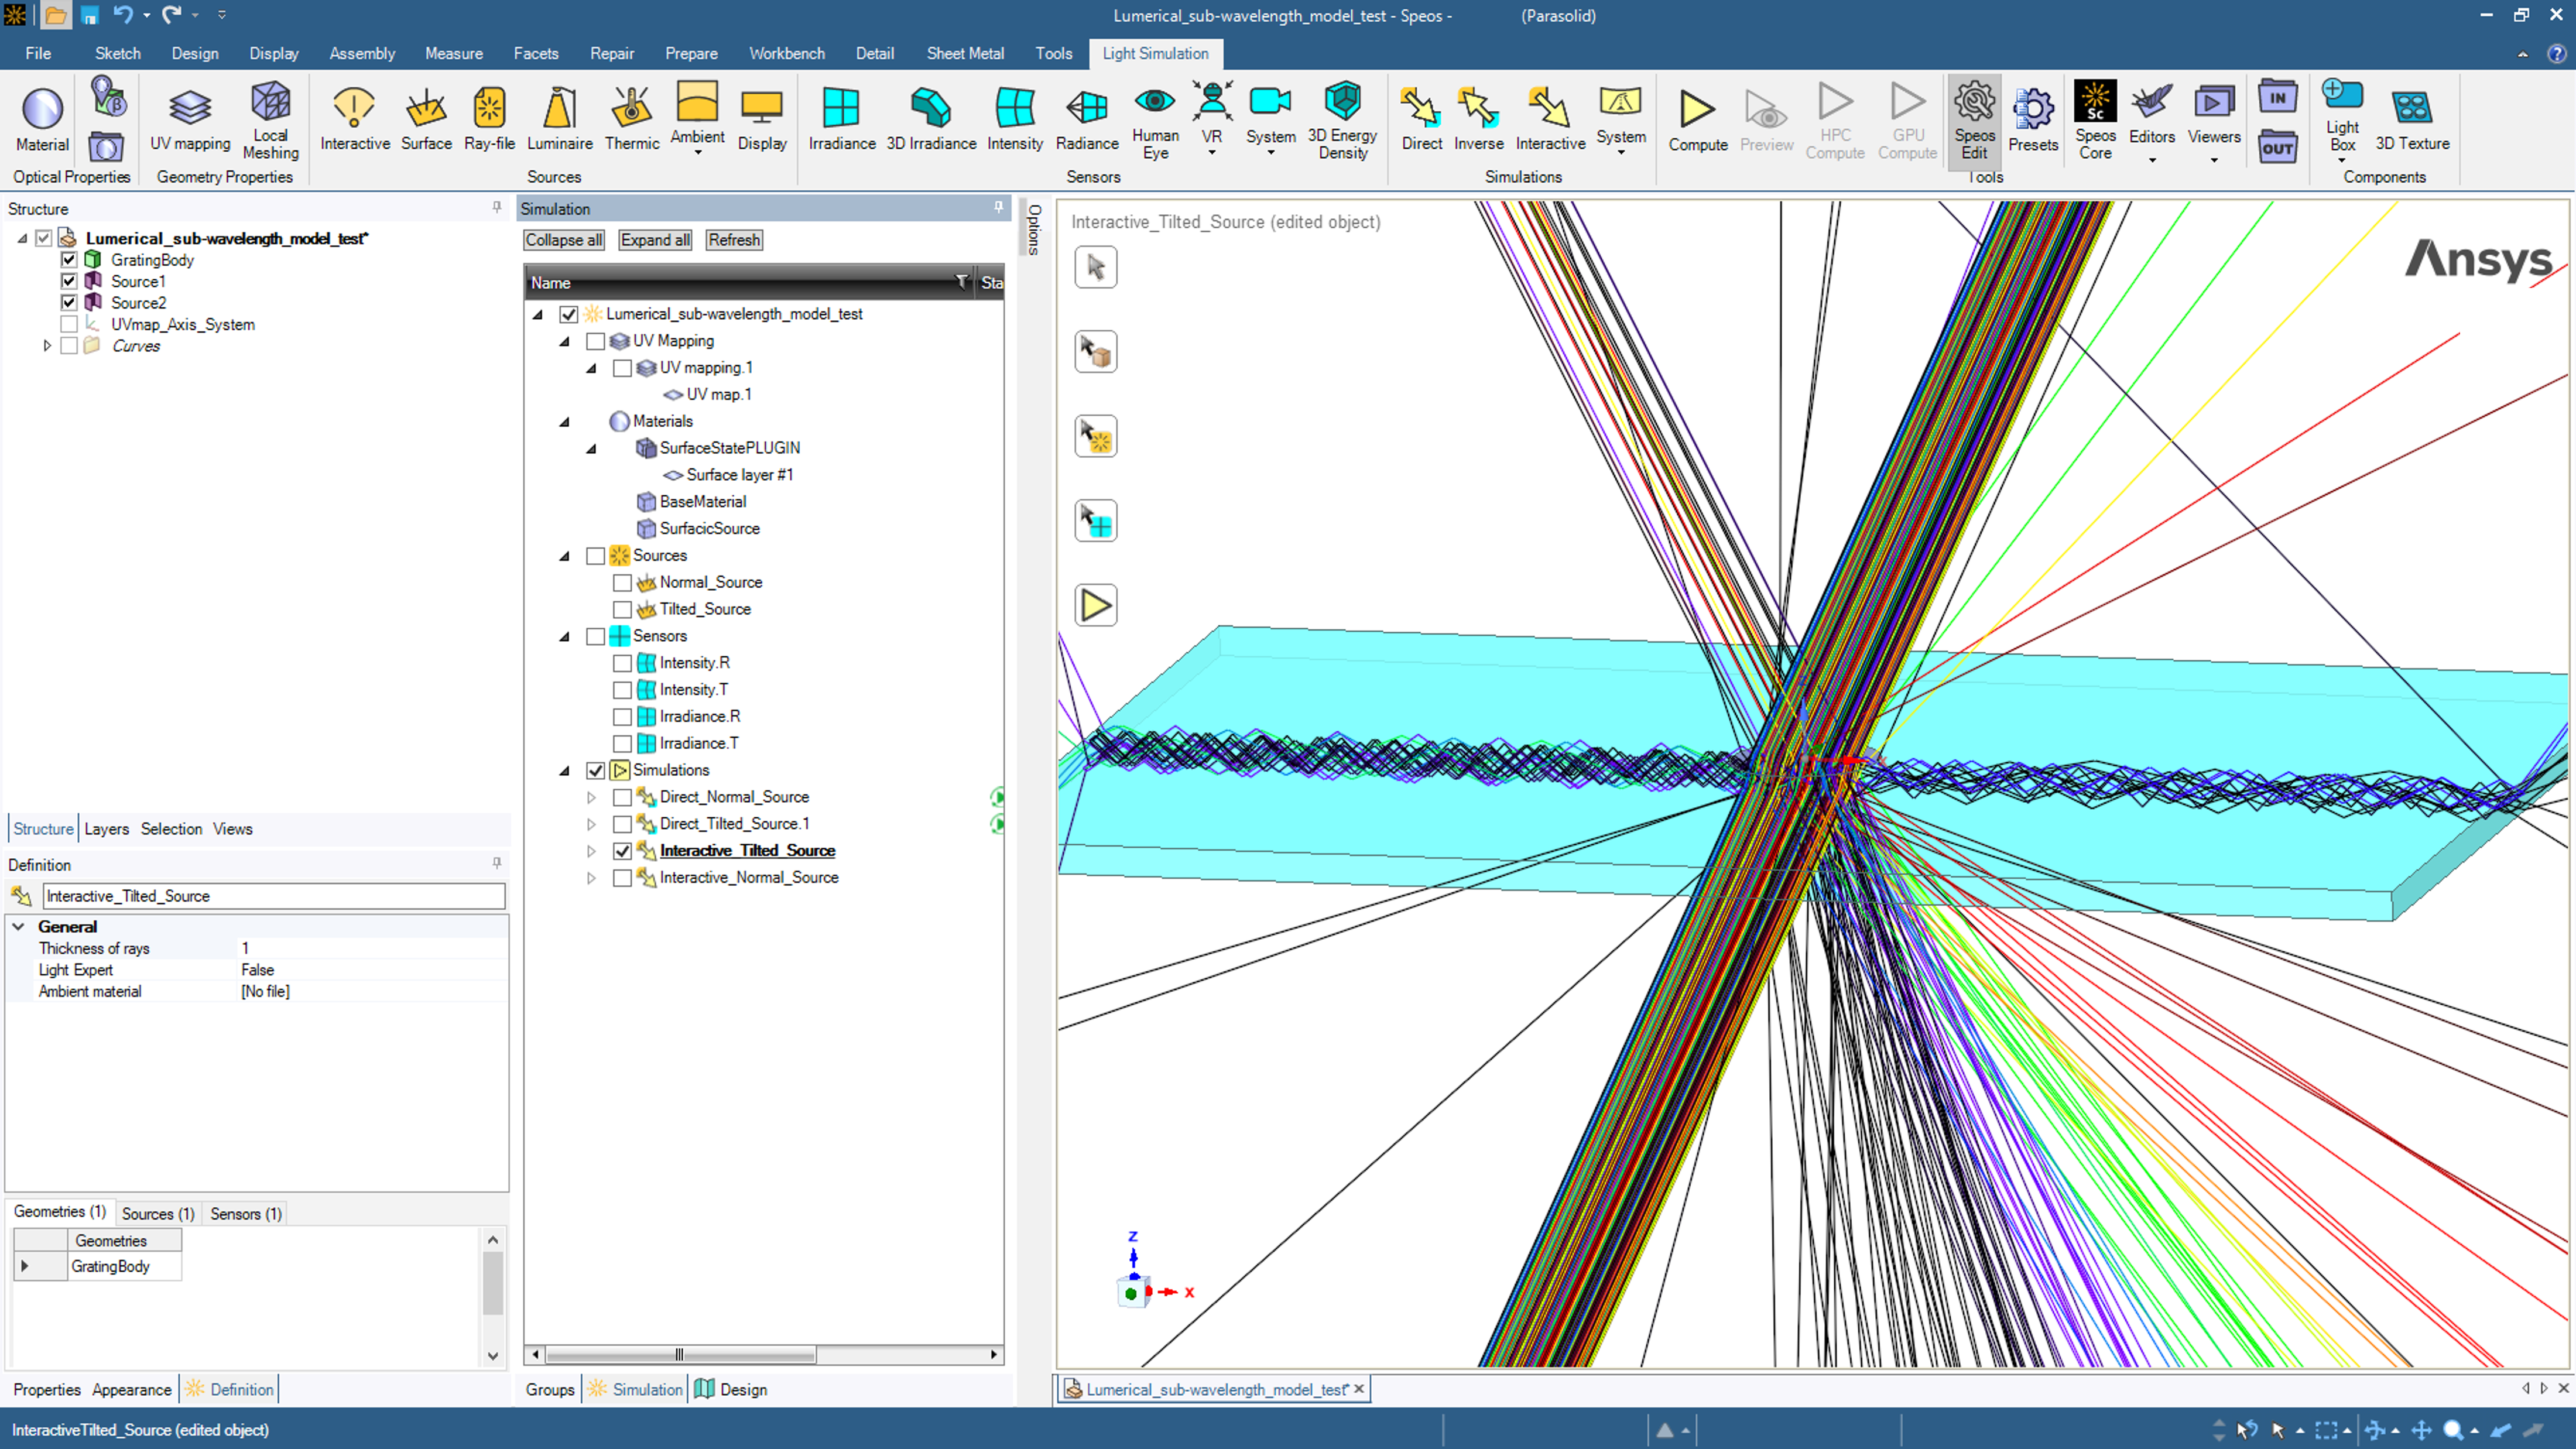
Task: Click the Expand all button
Action: [x=655, y=240]
